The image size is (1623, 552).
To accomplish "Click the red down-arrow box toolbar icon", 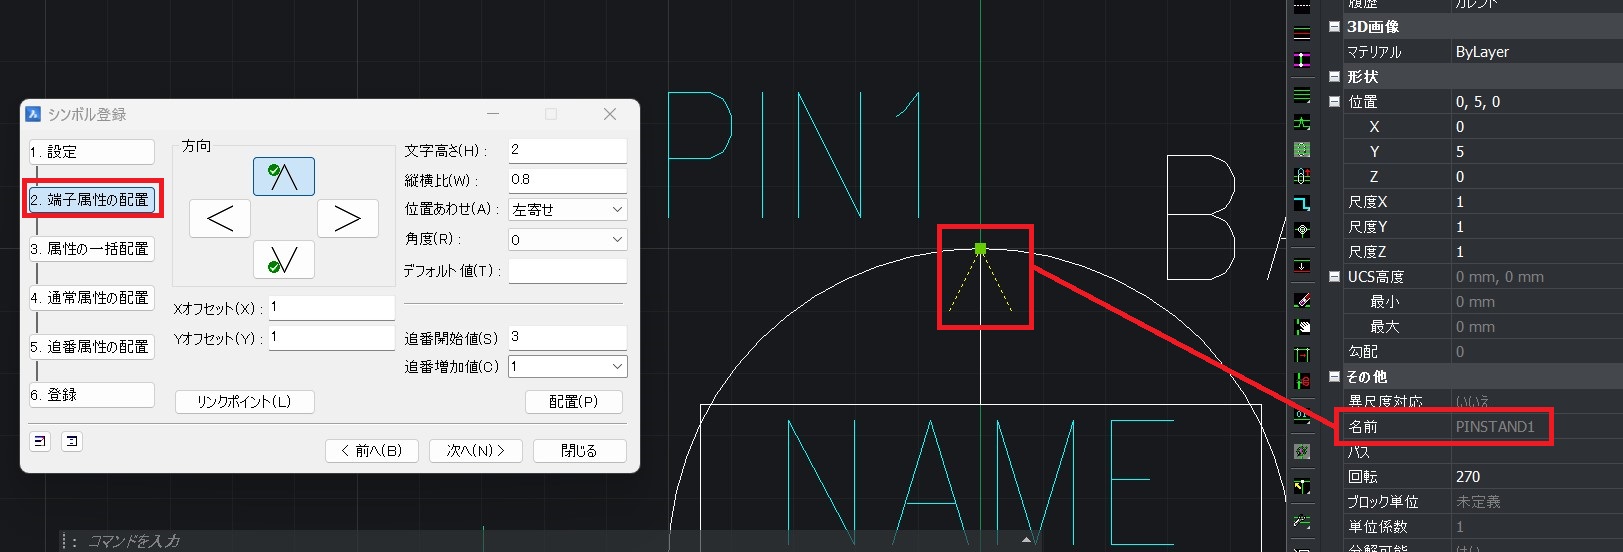I will pyautogui.click(x=1302, y=266).
